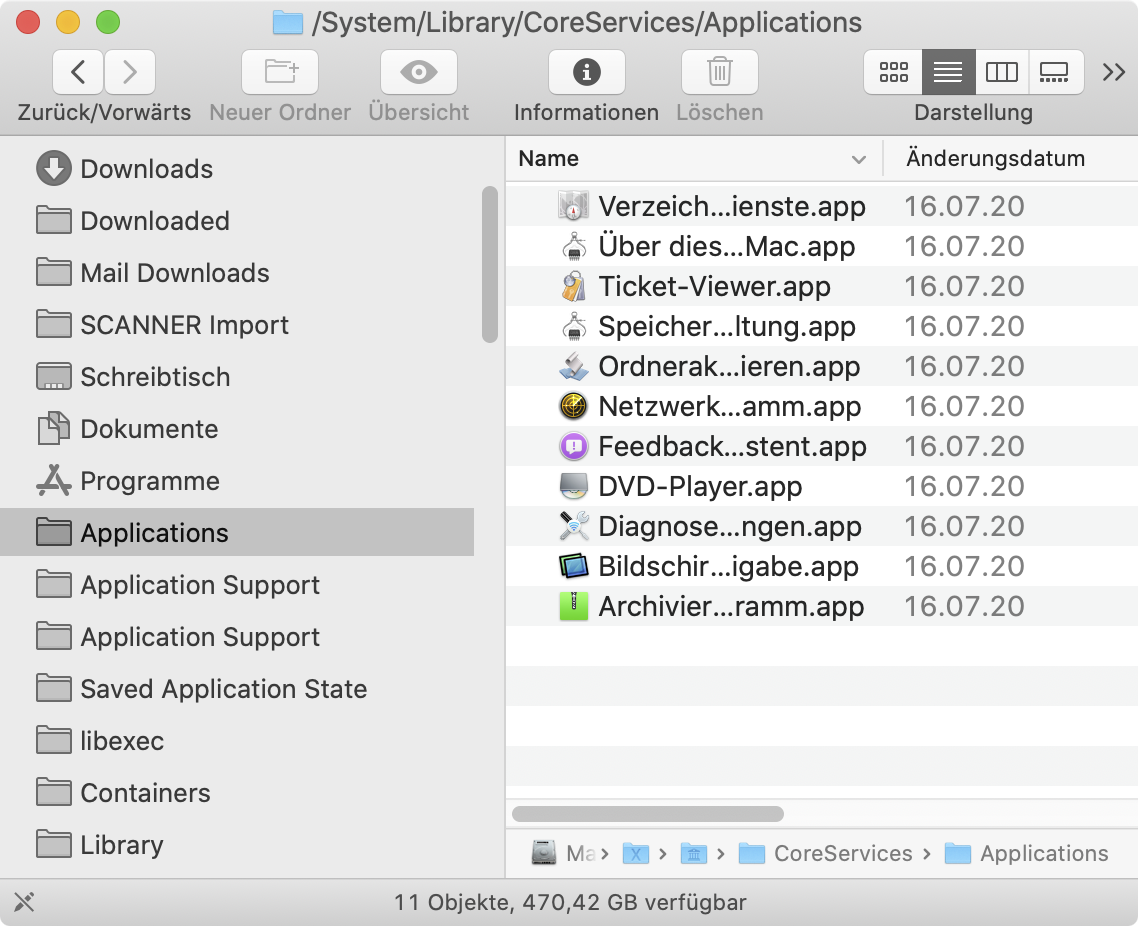Switch to gallery view display mode
This screenshot has height=926, width=1138.
[1055, 72]
